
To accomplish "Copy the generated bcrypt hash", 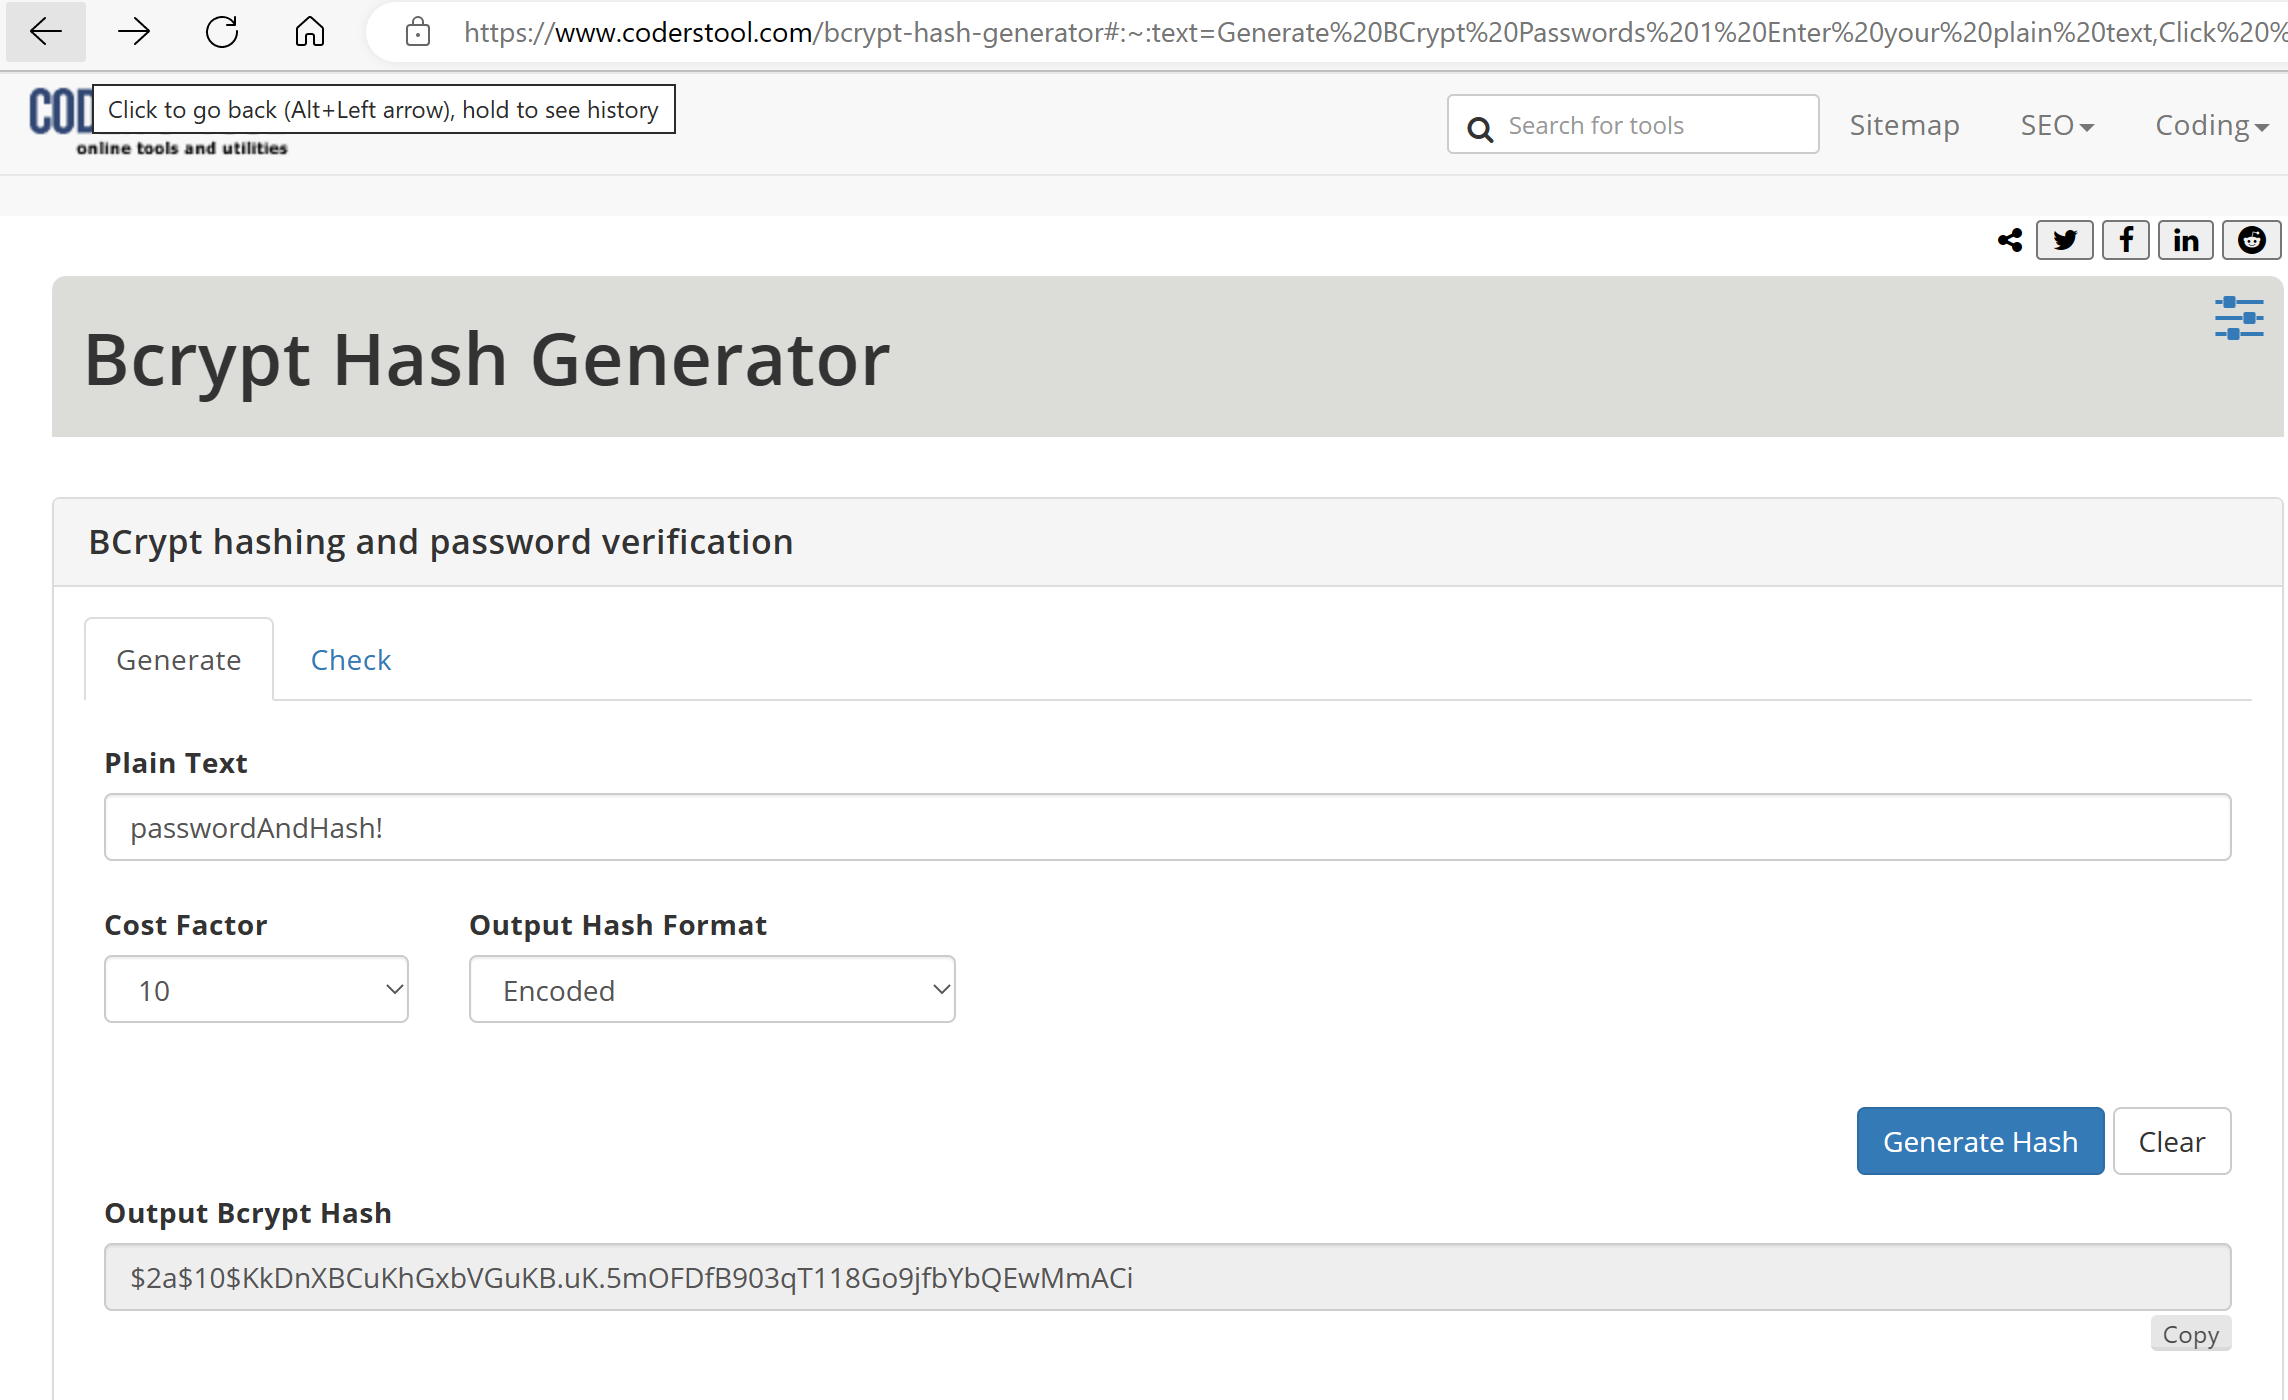I will click(x=2190, y=1333).
